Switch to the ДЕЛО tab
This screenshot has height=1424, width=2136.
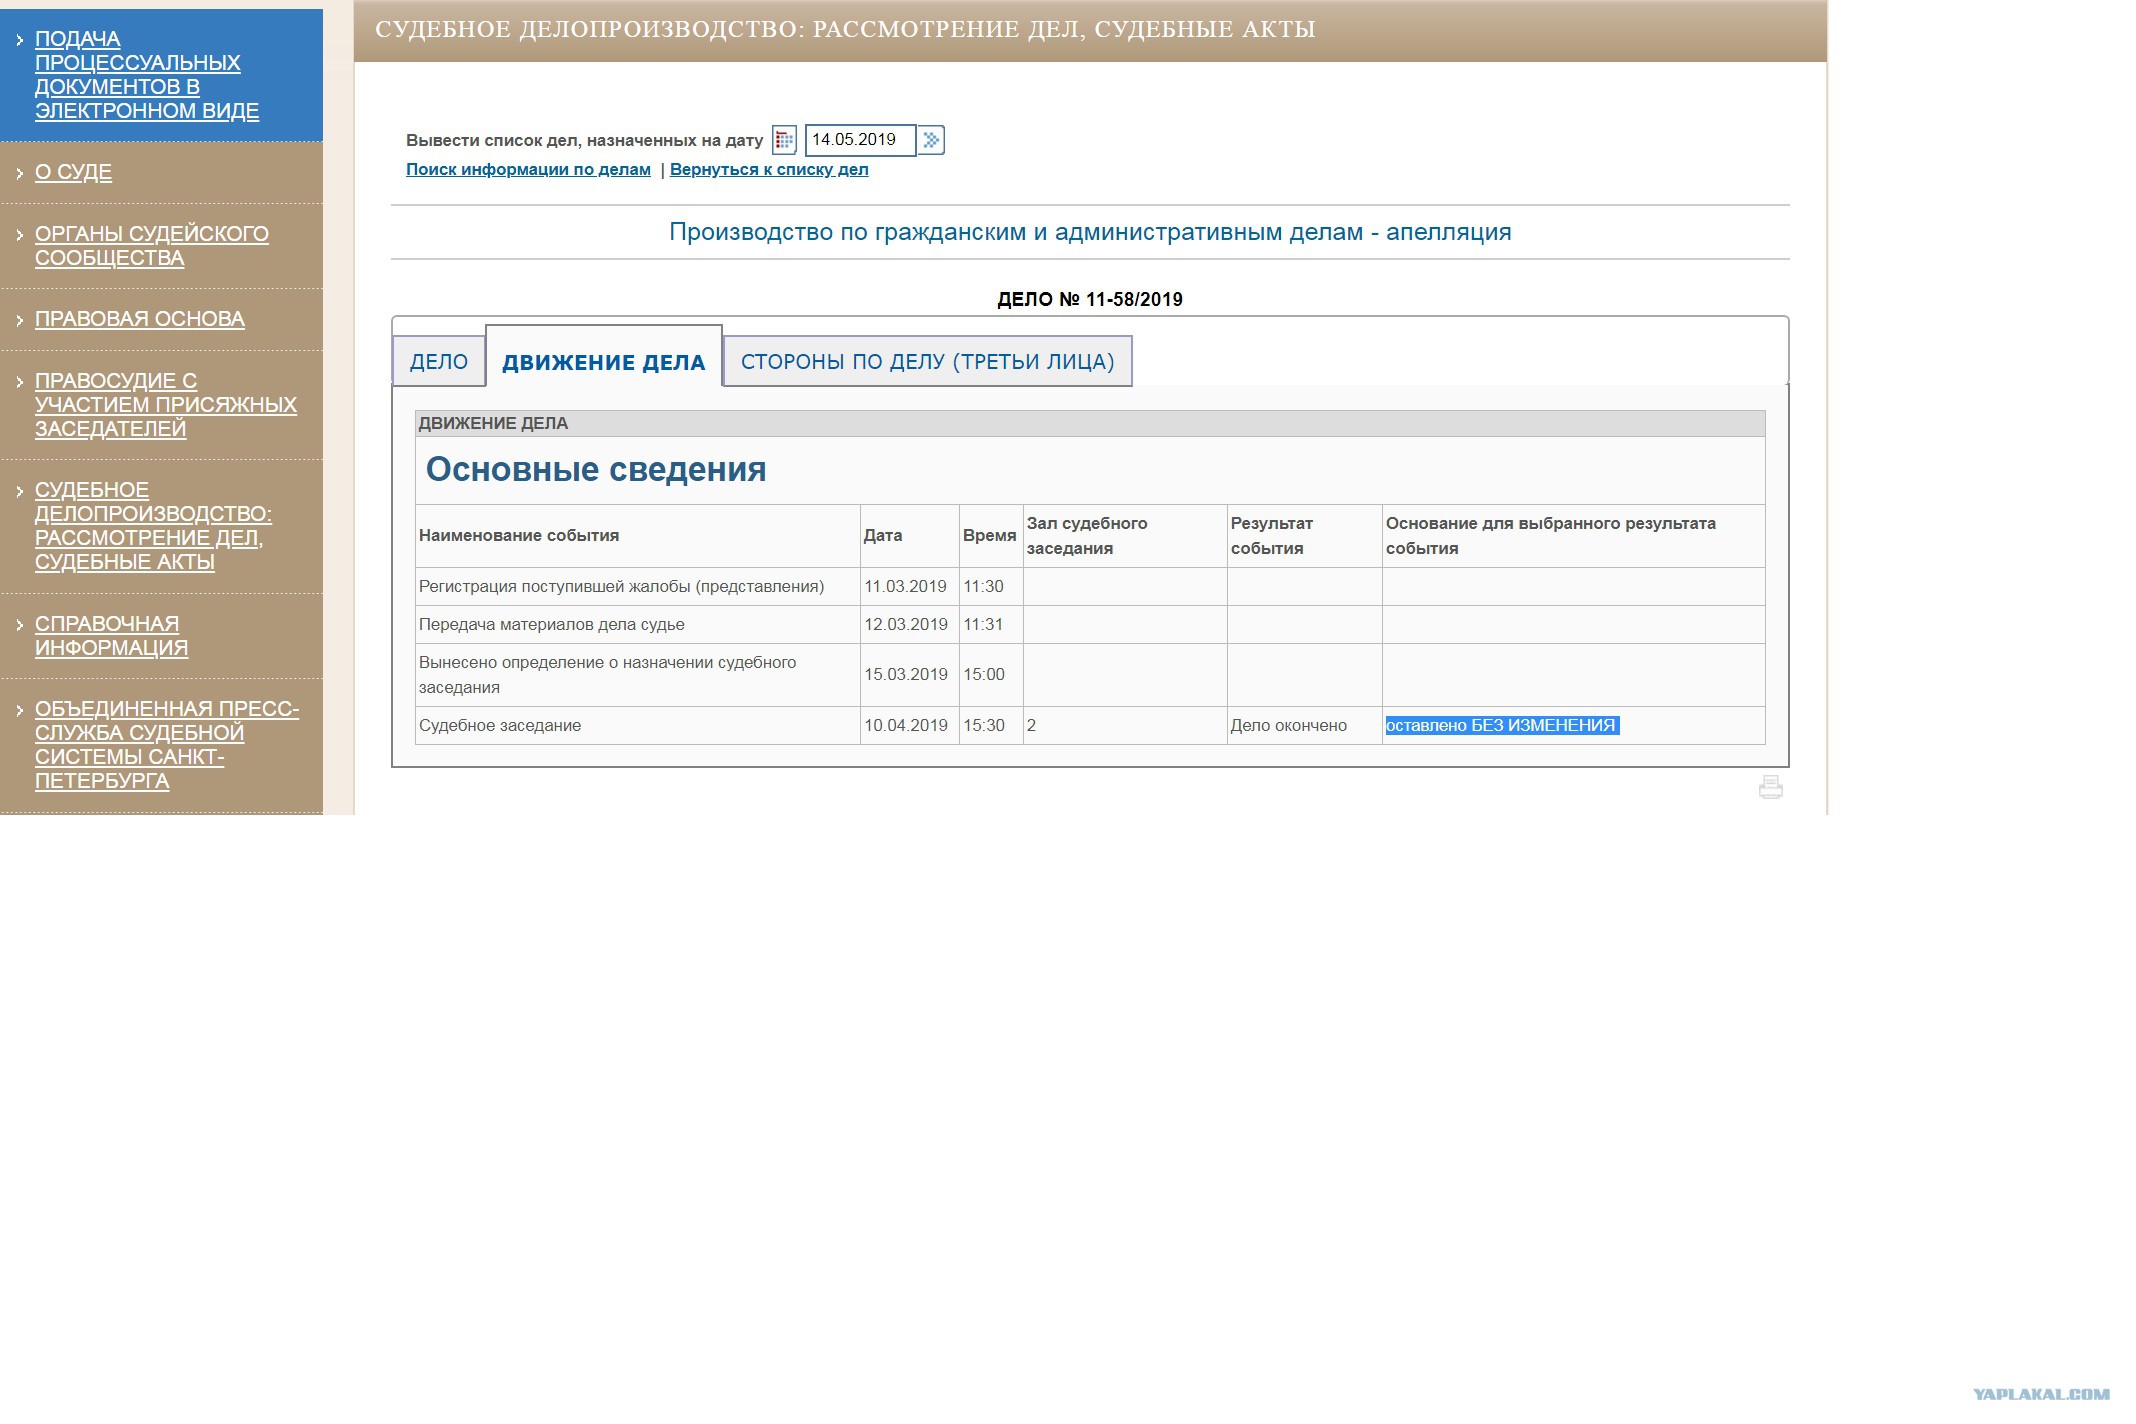click(x=438, y=361)
